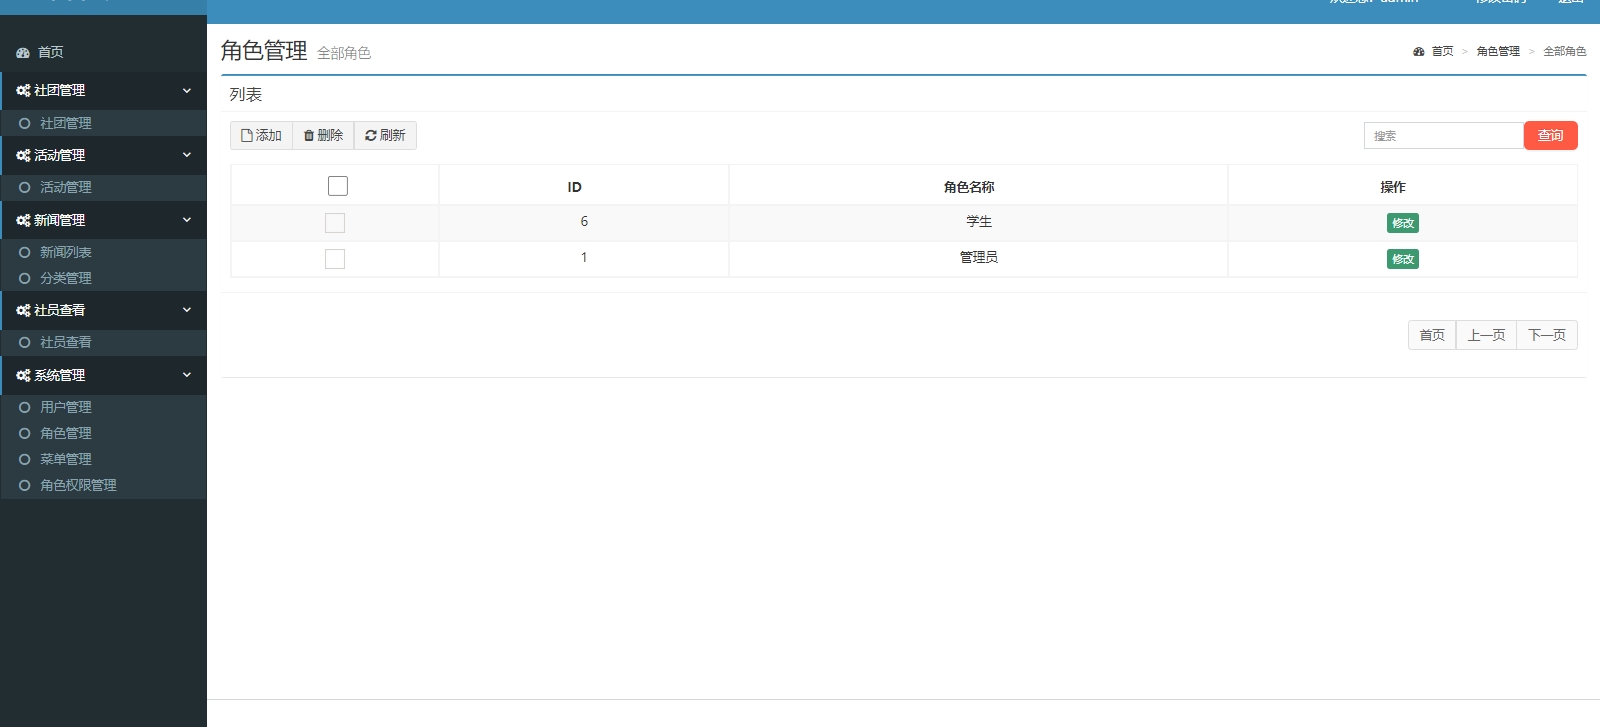Click the circle icon beside 社团管理 submenu
The height and width of the screenshot is (727, 1600).
[x=25, y=123]
